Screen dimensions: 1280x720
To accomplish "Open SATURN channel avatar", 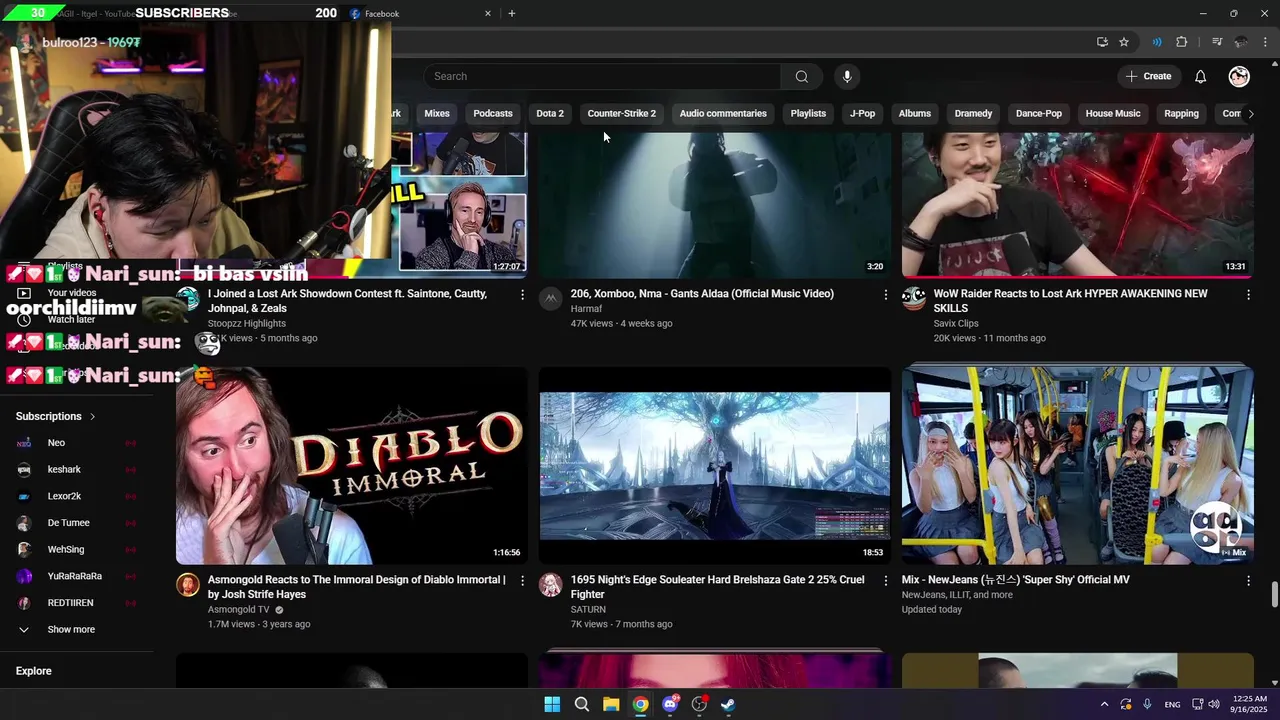I will click(x=551, y=585).
